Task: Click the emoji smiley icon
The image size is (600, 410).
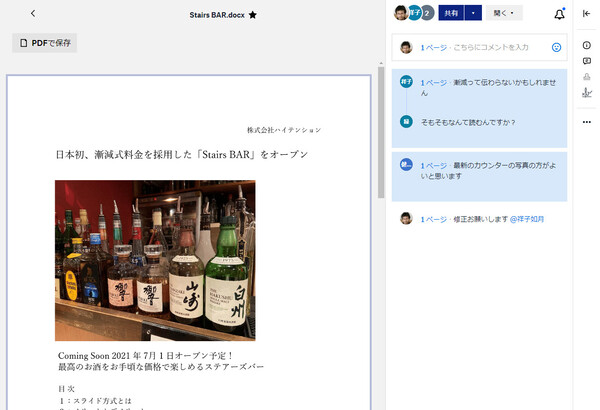Action: (x=556, y=47)
